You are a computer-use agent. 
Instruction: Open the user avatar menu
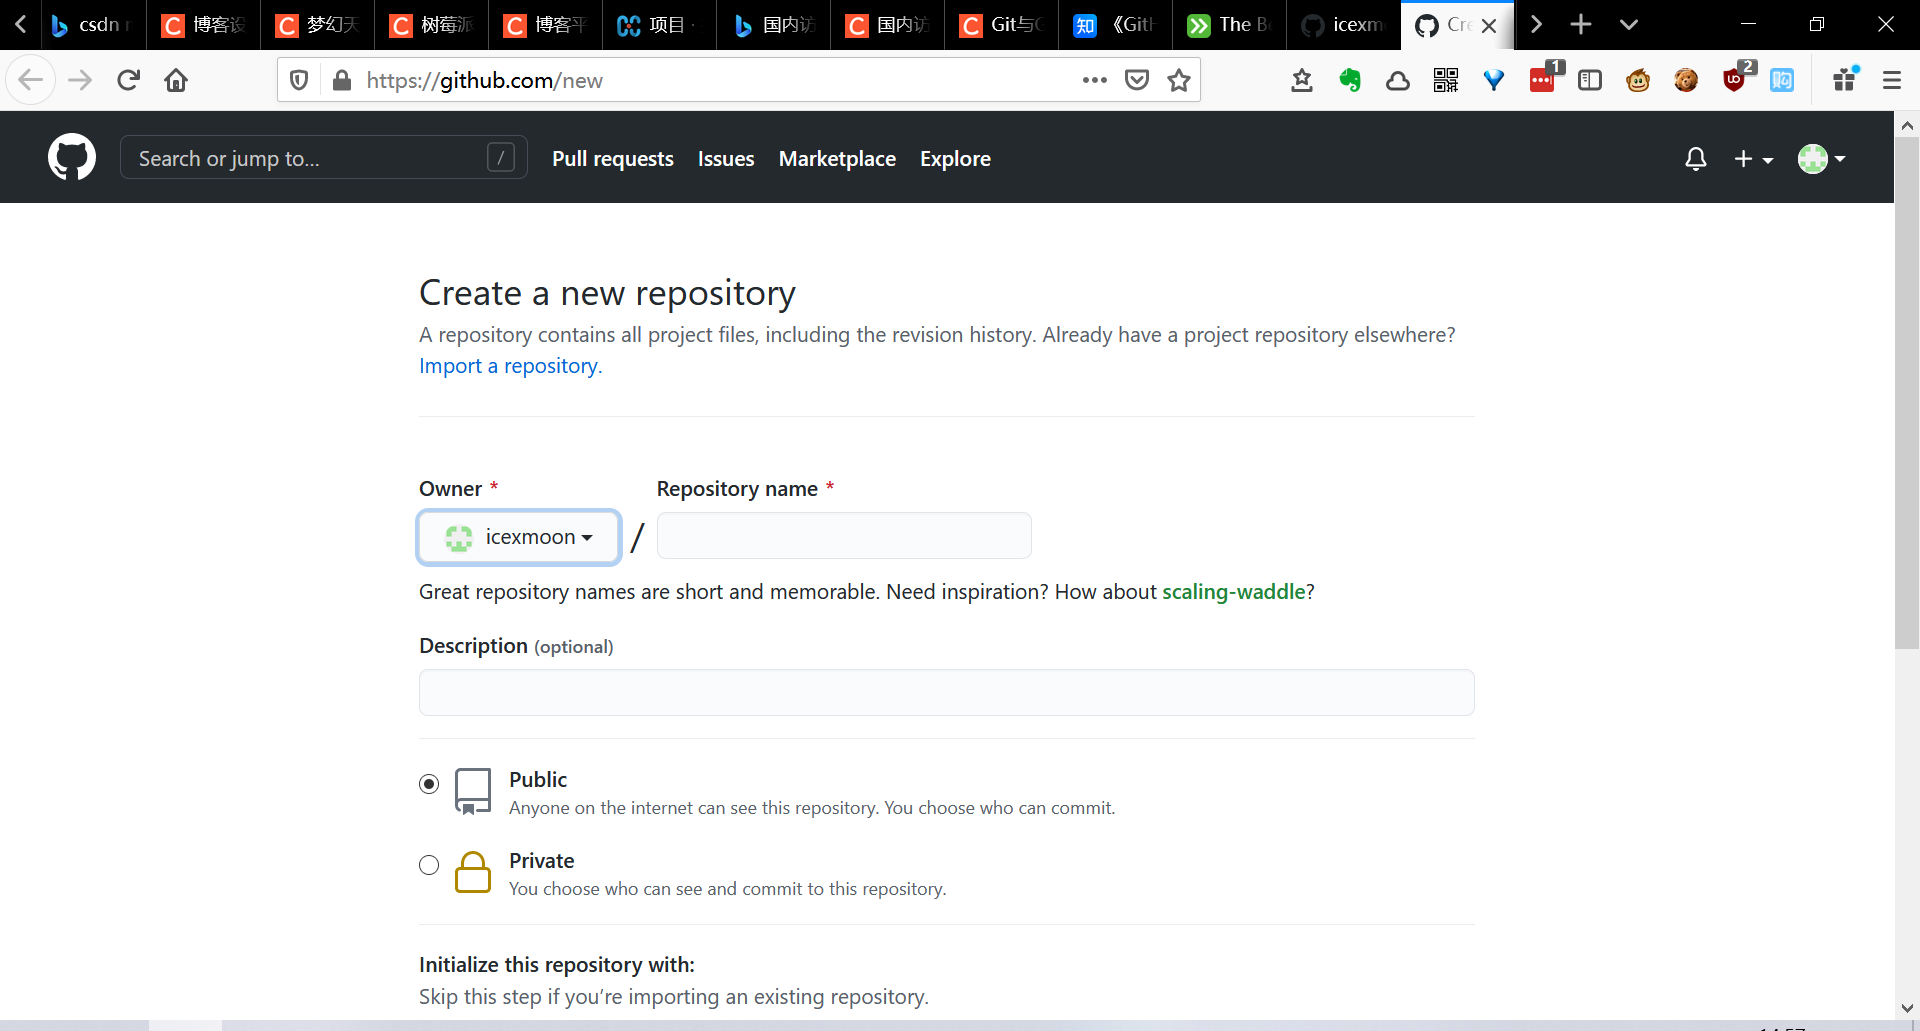pyautogui.click(x=1821, y=159)
